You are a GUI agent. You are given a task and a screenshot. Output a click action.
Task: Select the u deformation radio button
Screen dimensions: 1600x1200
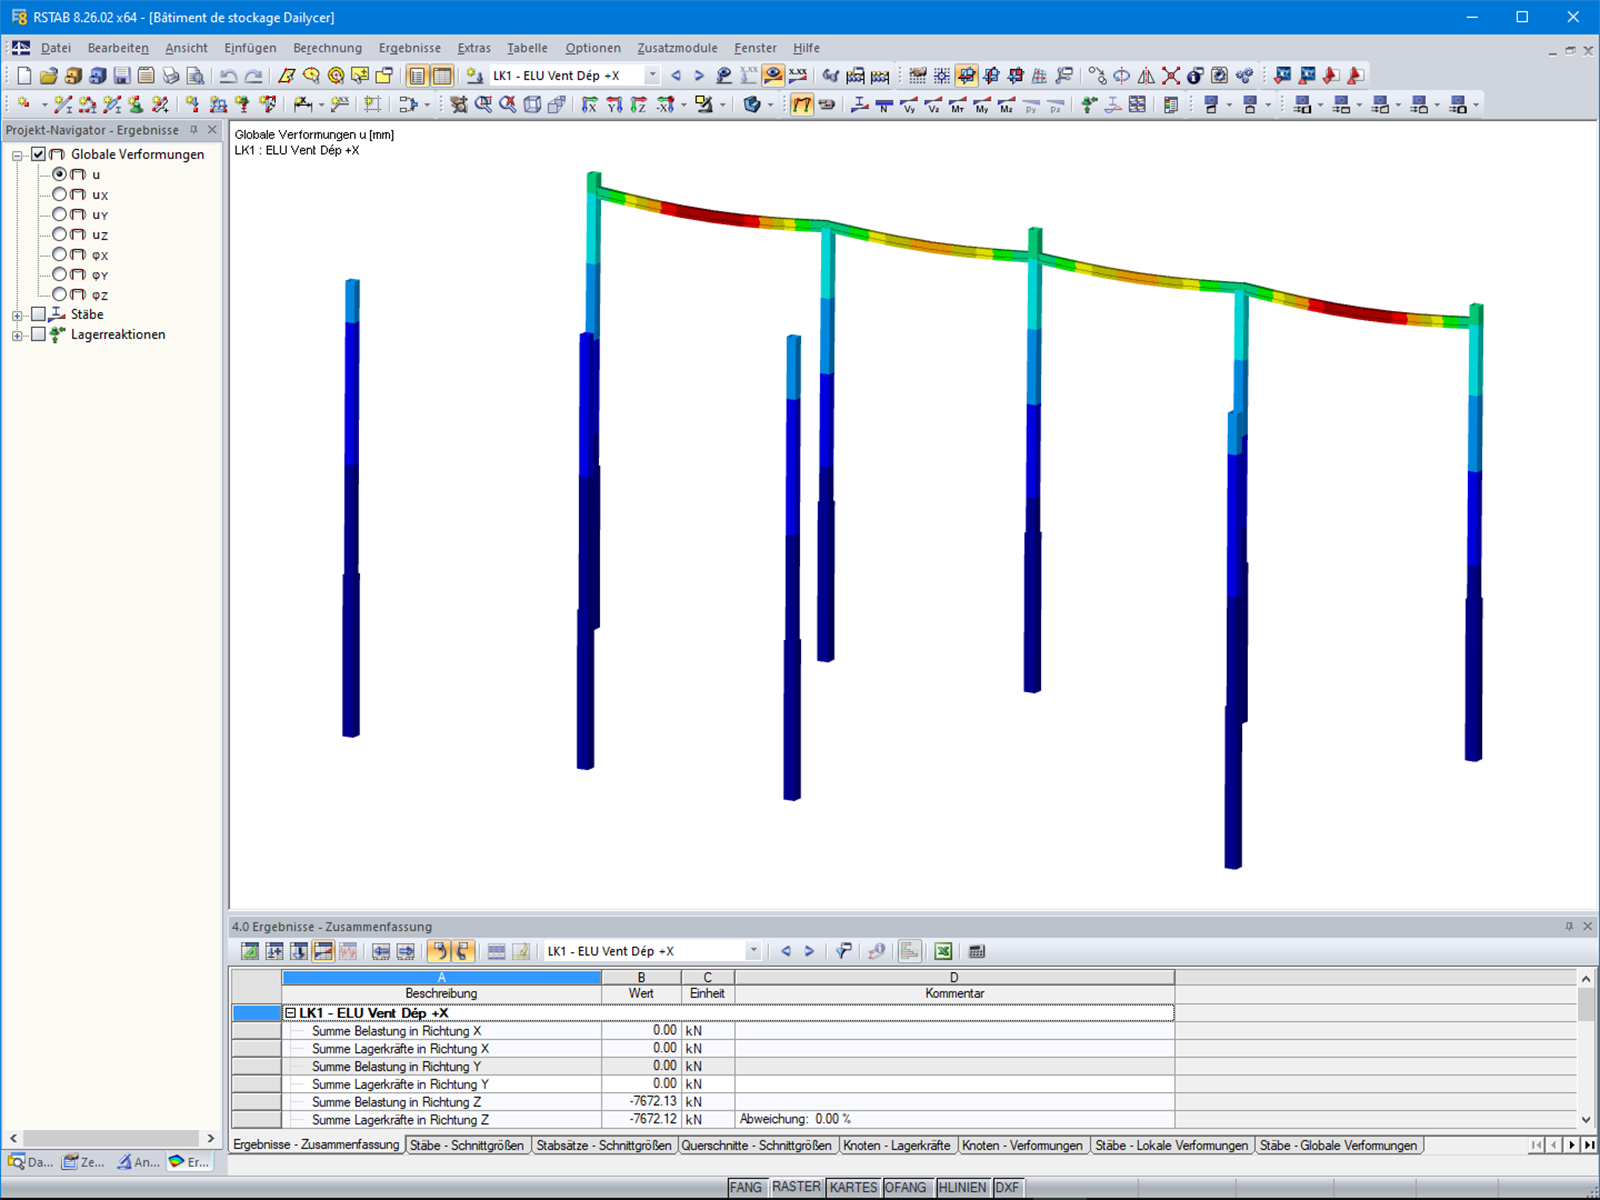coord(60,174)
